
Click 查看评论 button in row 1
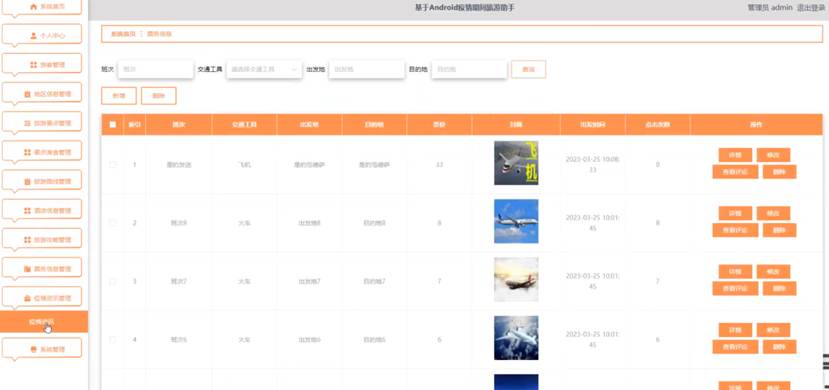point(735,172)
